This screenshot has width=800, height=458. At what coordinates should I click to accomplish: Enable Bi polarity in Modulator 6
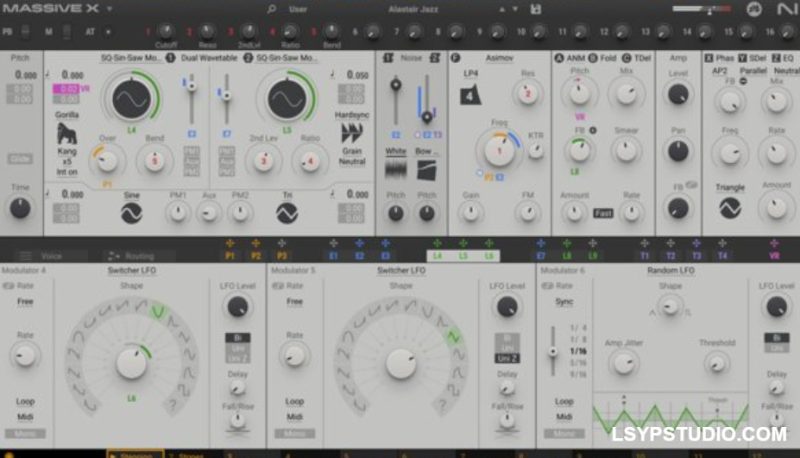coord(777,338)
